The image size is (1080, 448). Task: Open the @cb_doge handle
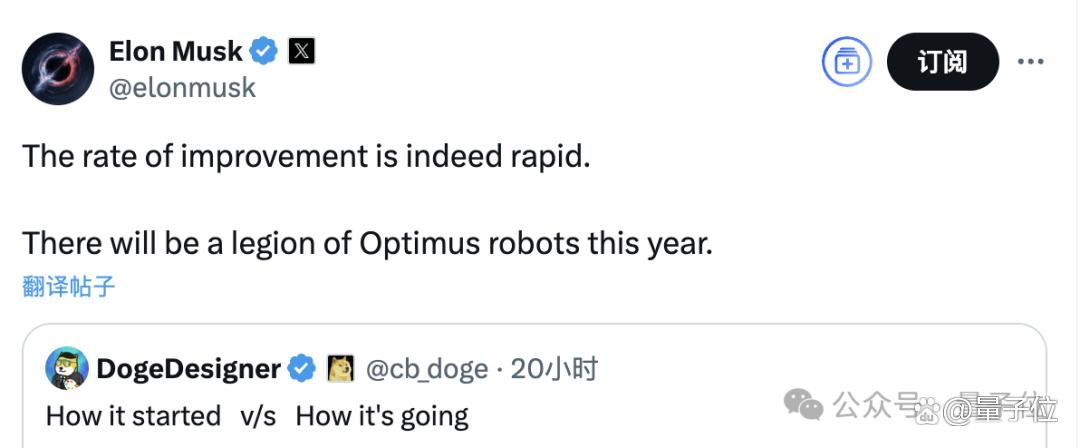point(426,369)
